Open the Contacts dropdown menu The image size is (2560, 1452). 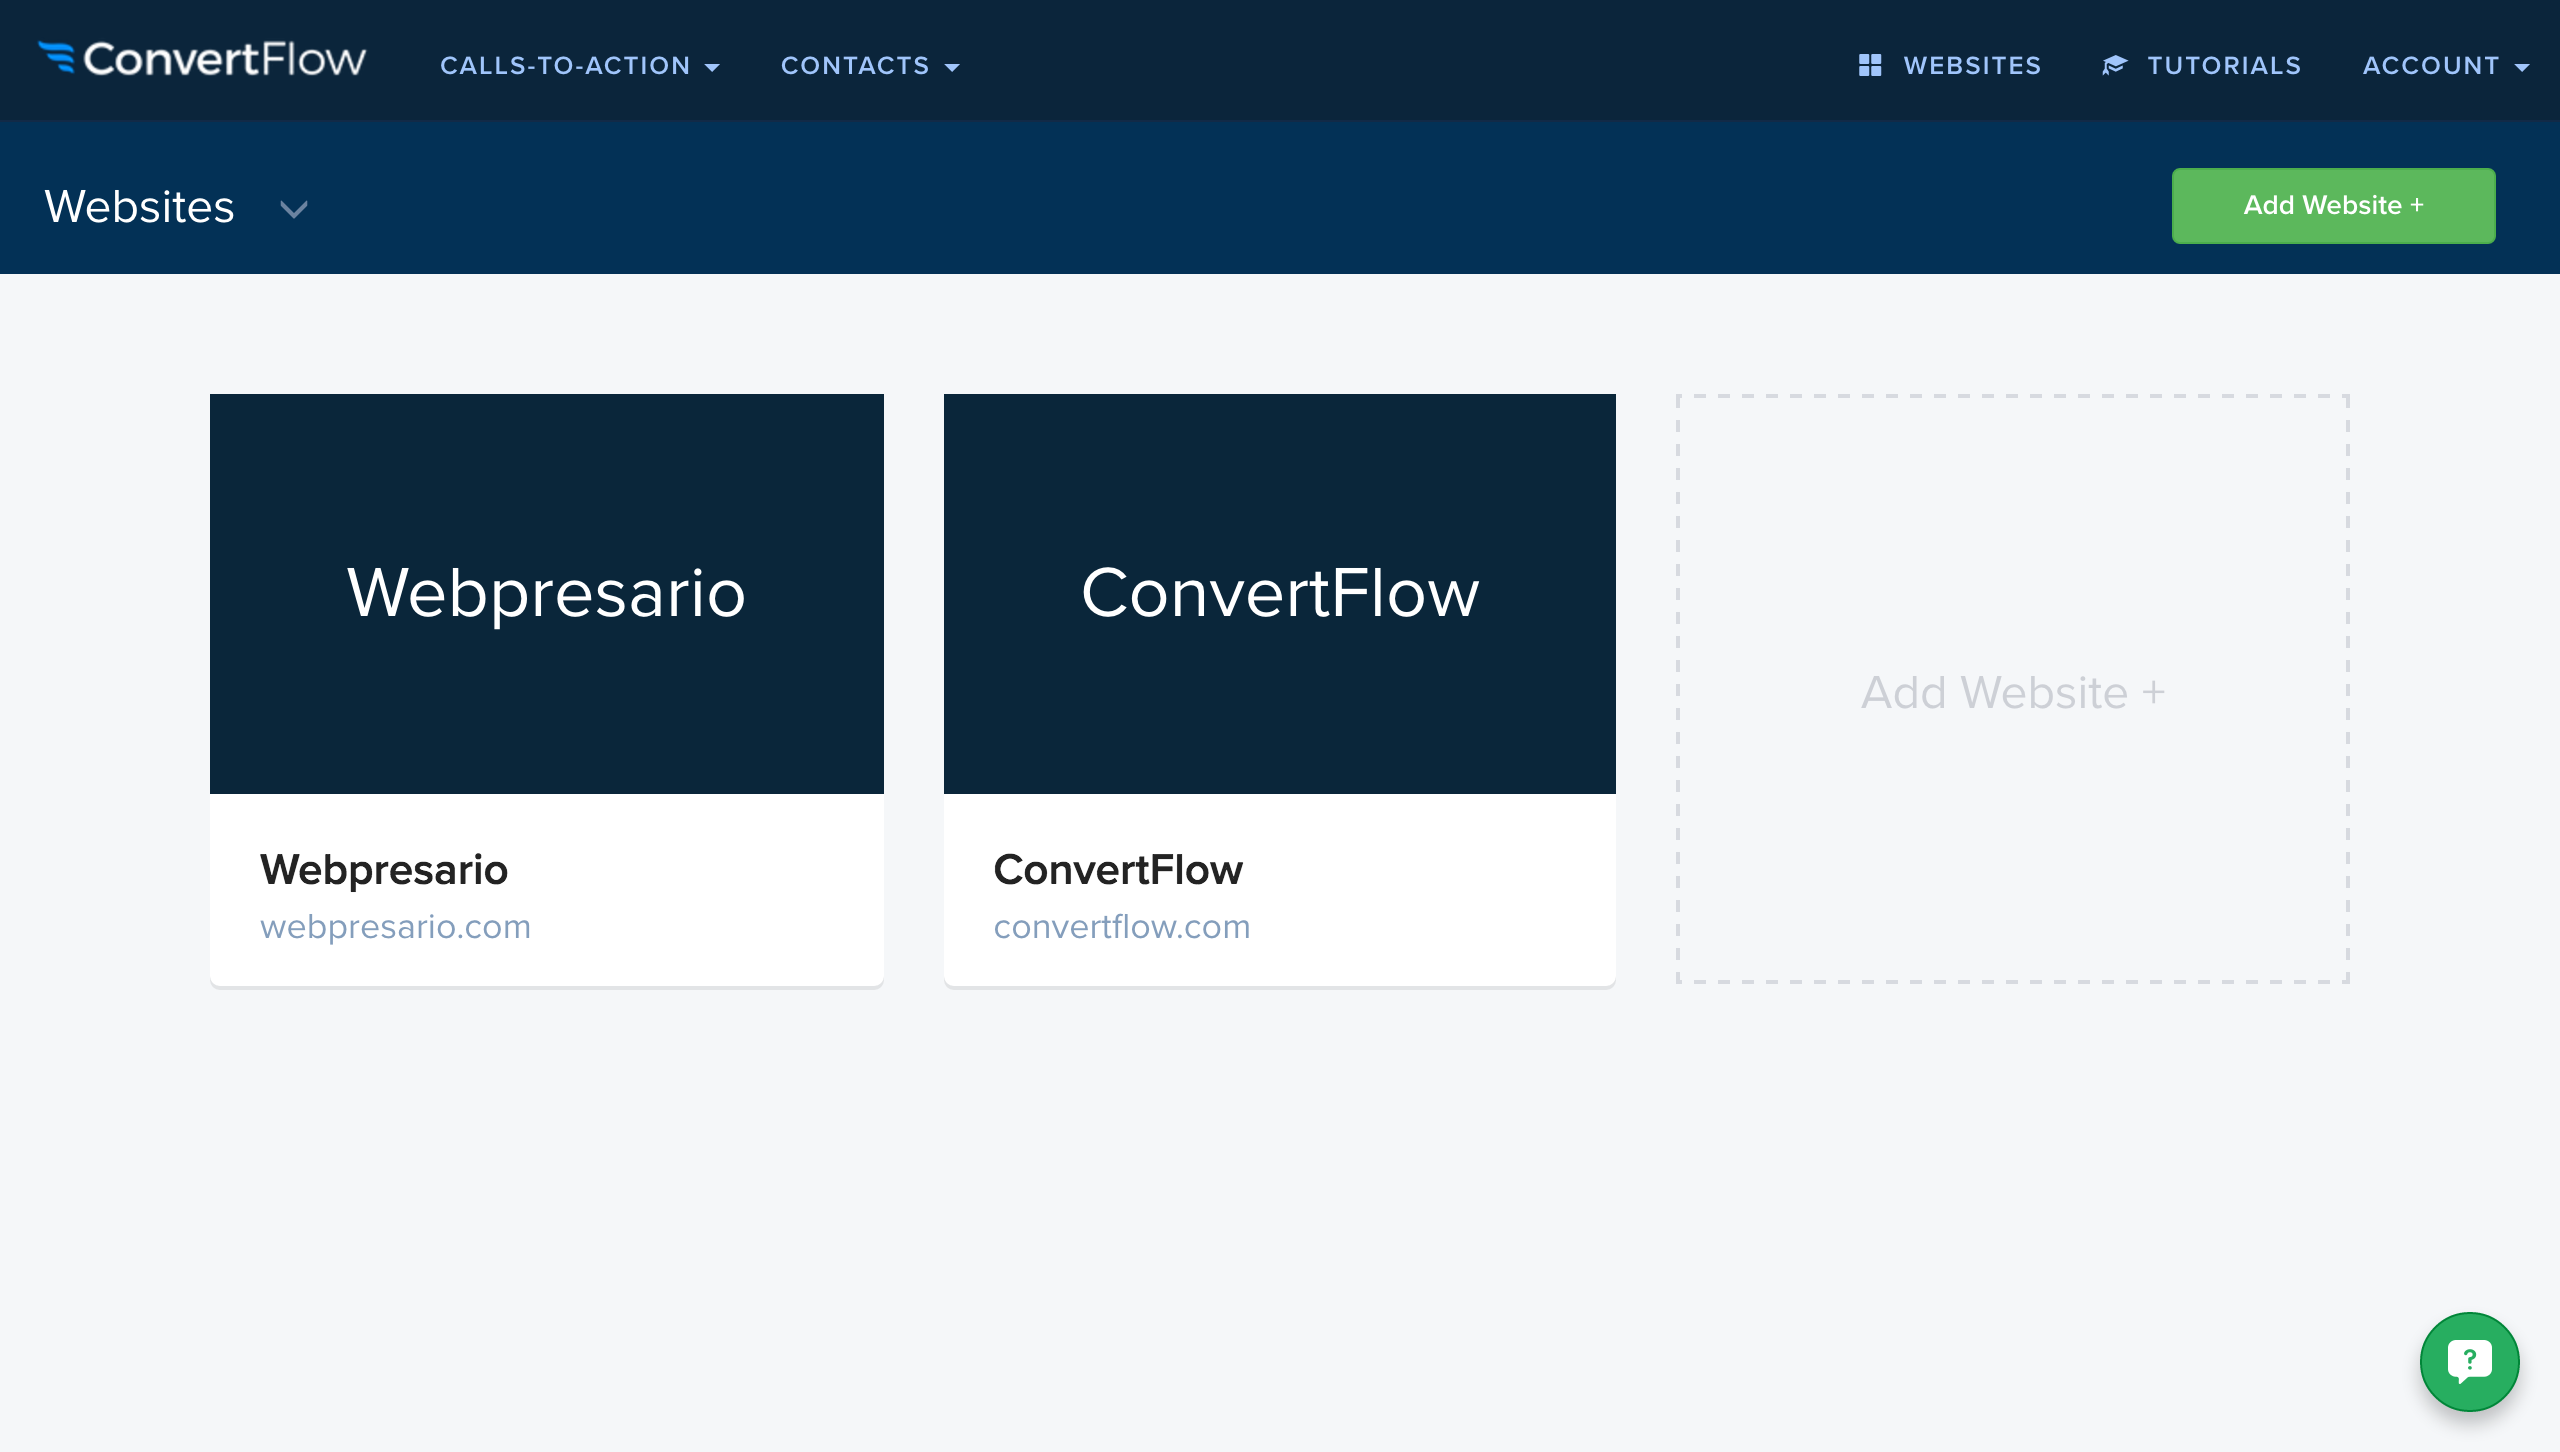coord(870,66)
